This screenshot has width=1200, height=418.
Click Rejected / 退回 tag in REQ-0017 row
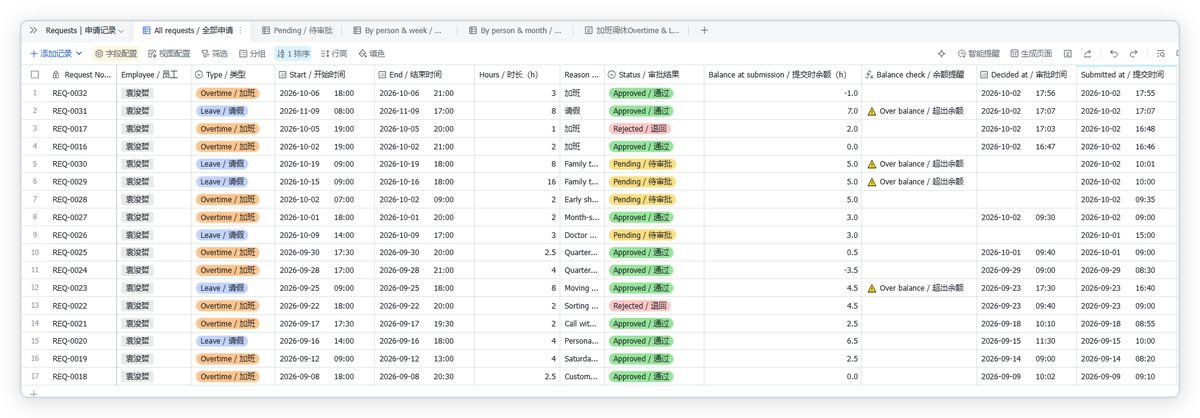639,129
